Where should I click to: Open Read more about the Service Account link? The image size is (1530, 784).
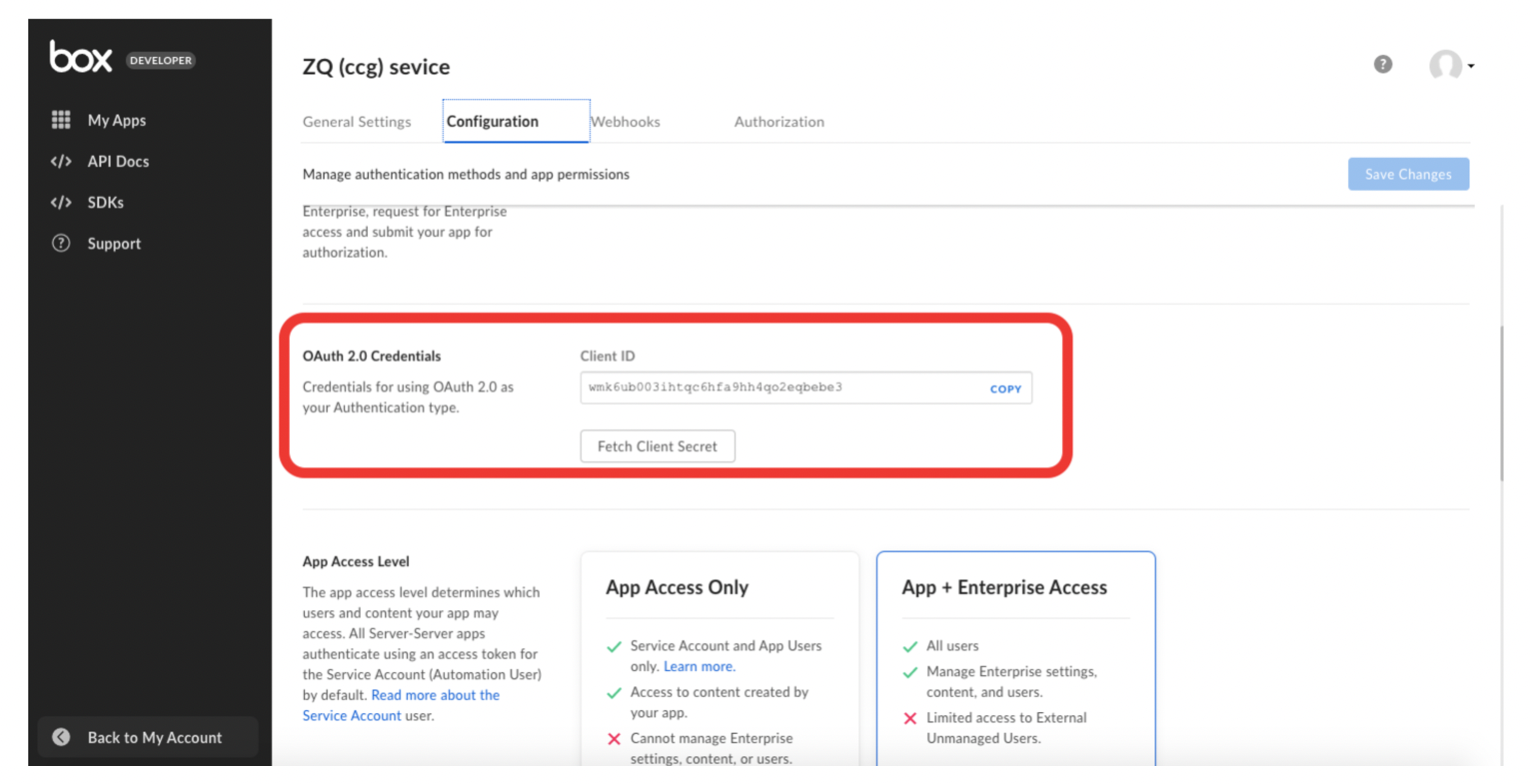(x=401, y=705)
